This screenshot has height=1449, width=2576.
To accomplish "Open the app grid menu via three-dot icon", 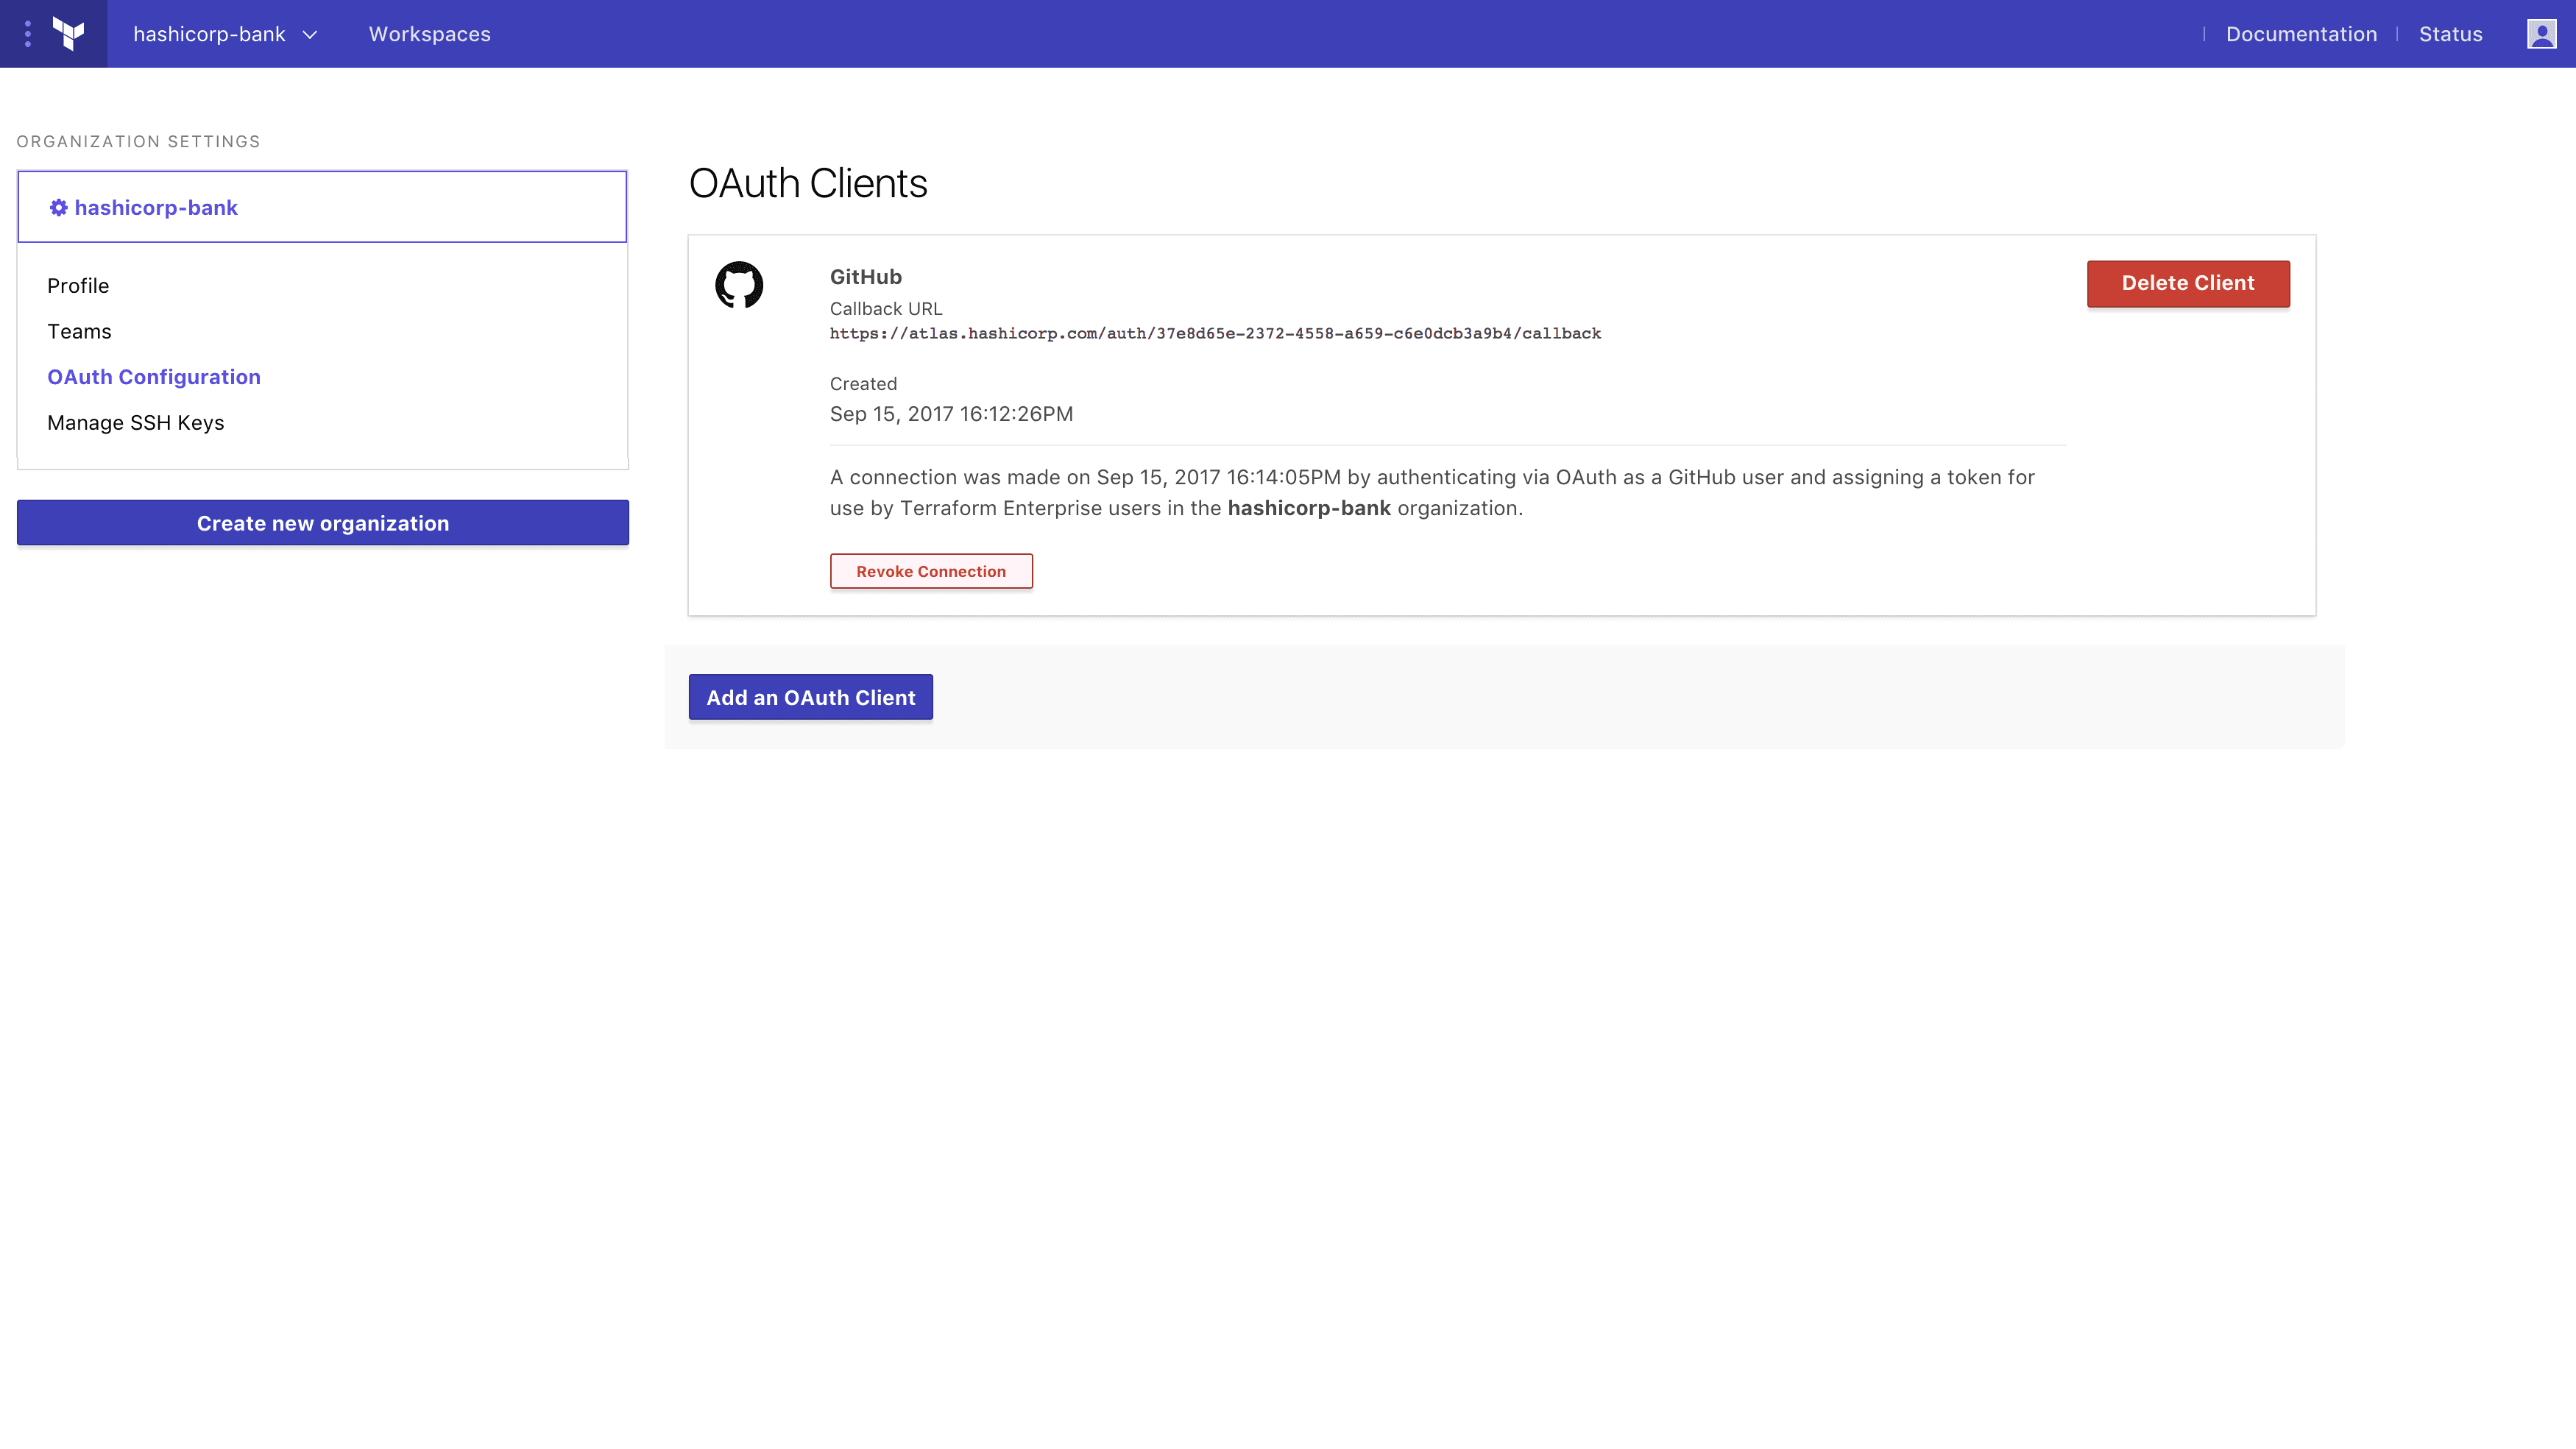I will click(27, 33).
